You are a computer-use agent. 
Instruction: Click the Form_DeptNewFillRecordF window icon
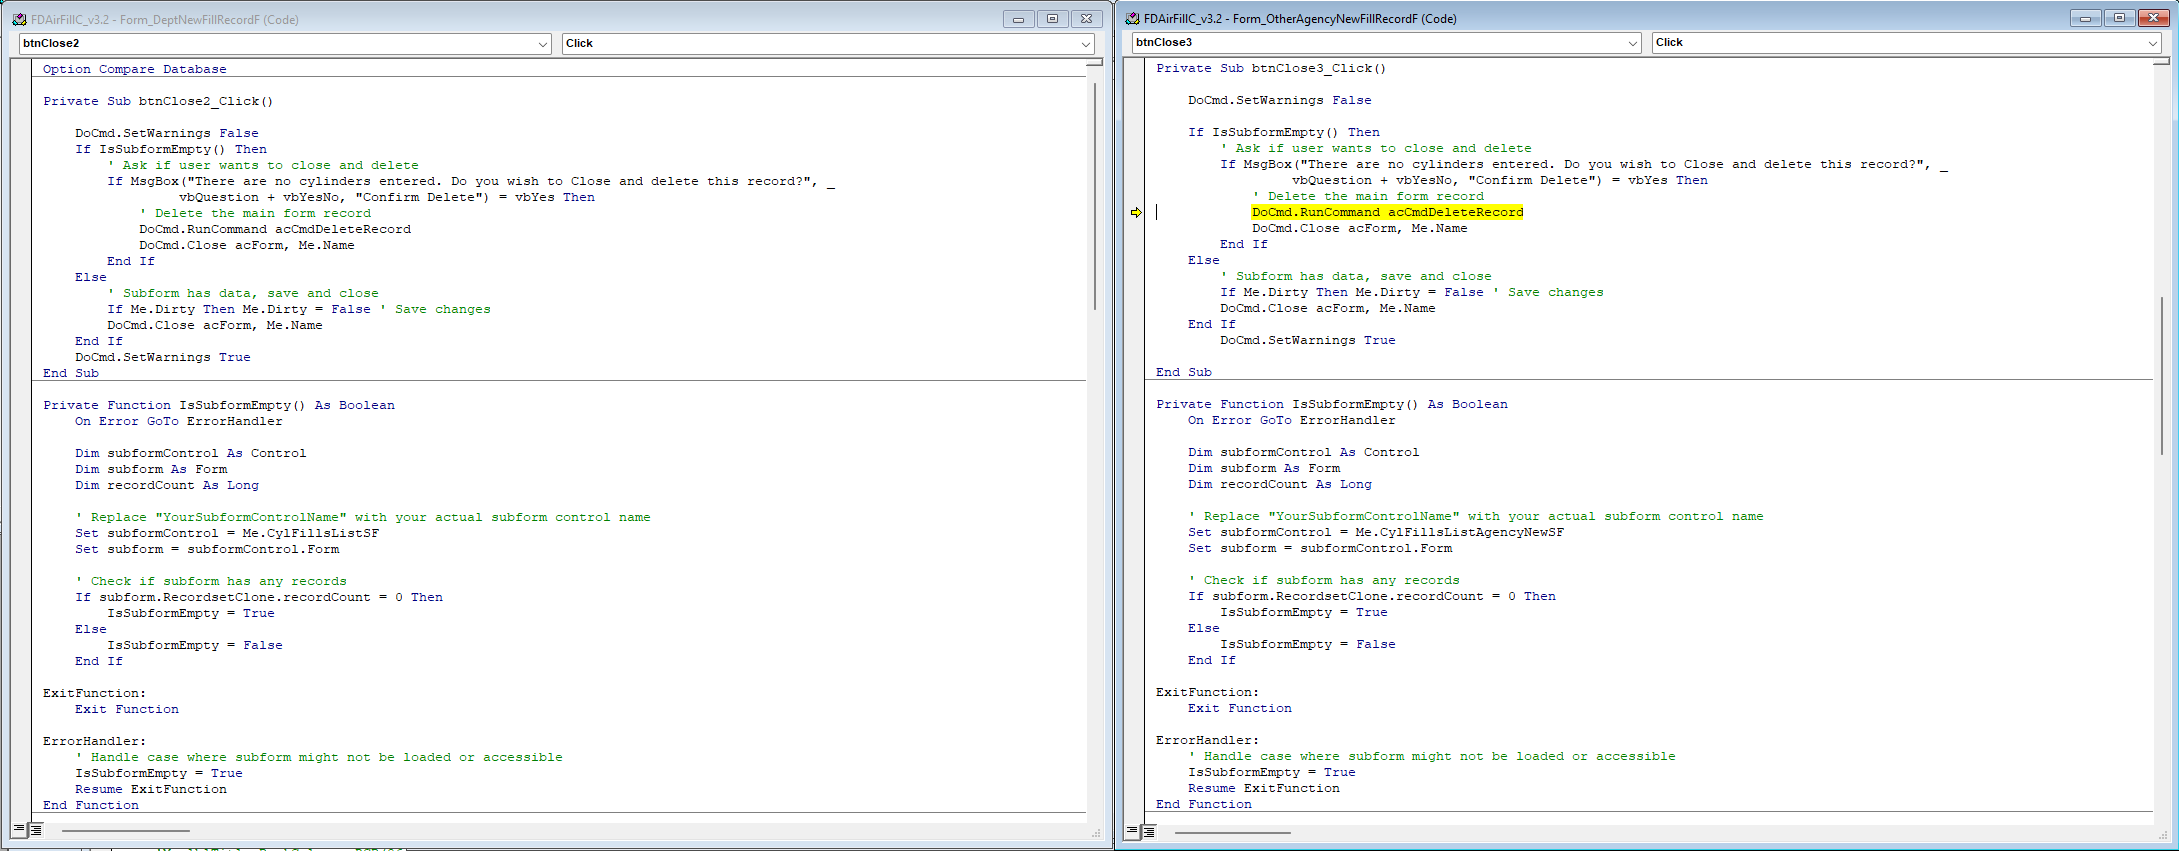pyautogui.click(x=19, y=19)
